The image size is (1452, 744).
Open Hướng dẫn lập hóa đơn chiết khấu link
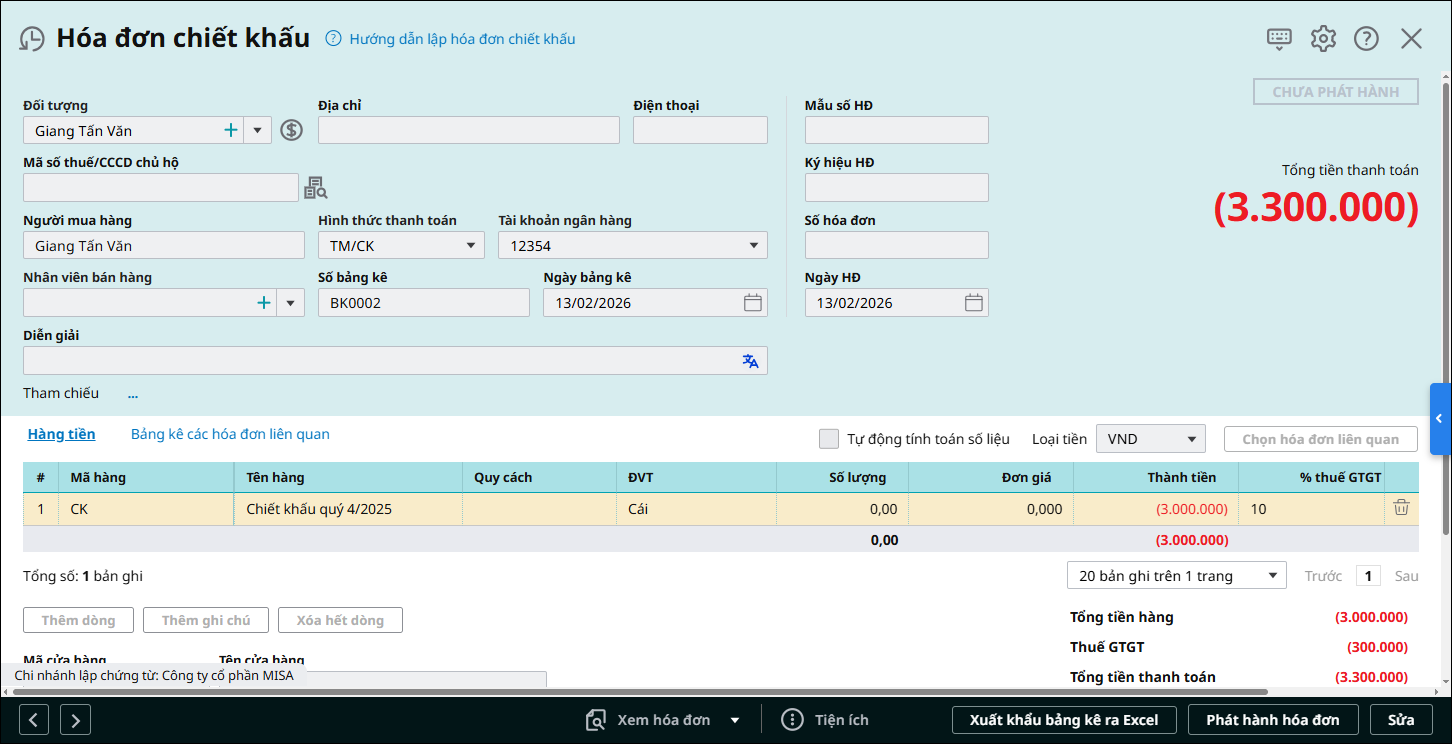[461, 39]
